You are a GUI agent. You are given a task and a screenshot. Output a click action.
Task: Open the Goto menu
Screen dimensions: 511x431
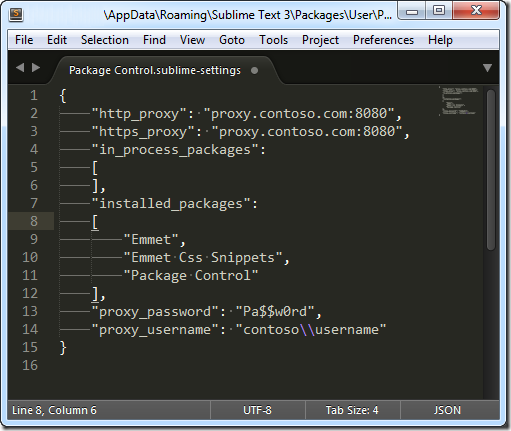232,40
